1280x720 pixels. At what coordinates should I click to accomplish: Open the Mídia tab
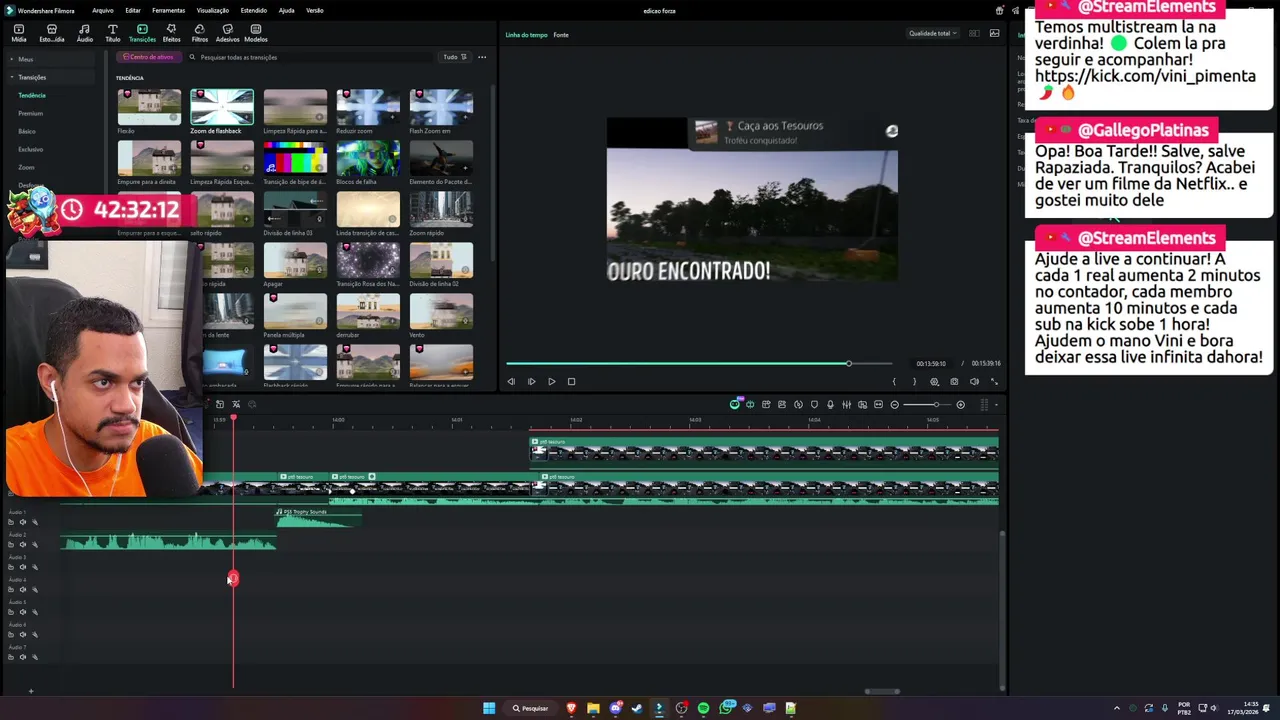pyautogui.click(x=18, y=33)
